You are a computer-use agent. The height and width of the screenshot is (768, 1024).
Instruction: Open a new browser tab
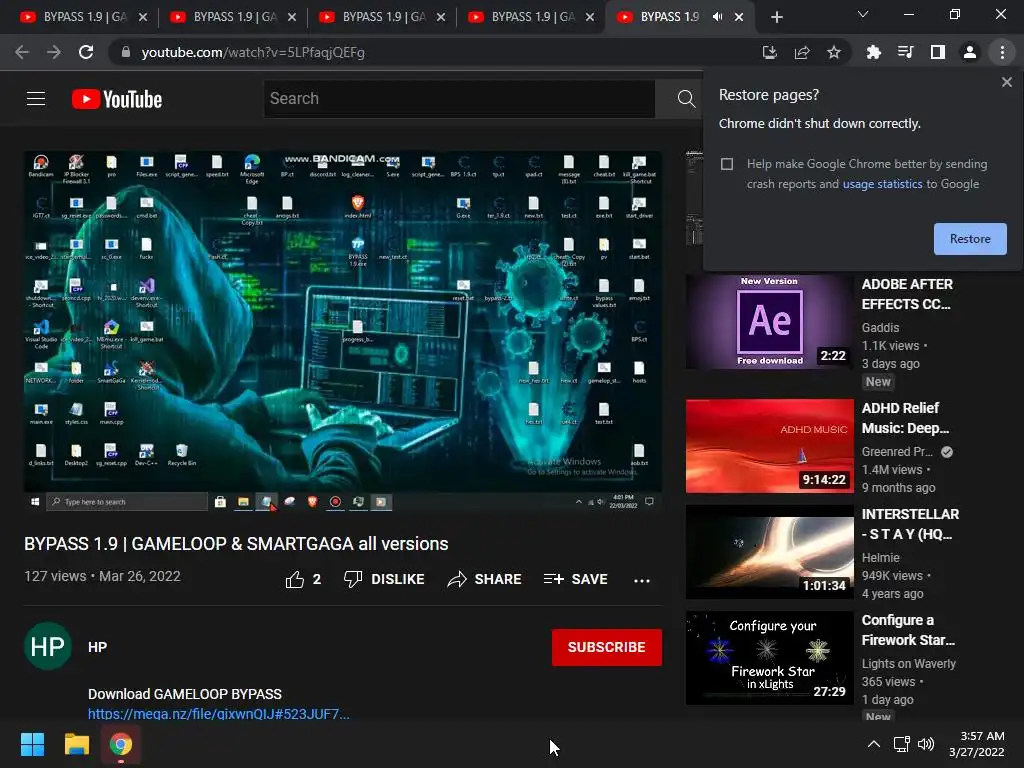[776, 17]
